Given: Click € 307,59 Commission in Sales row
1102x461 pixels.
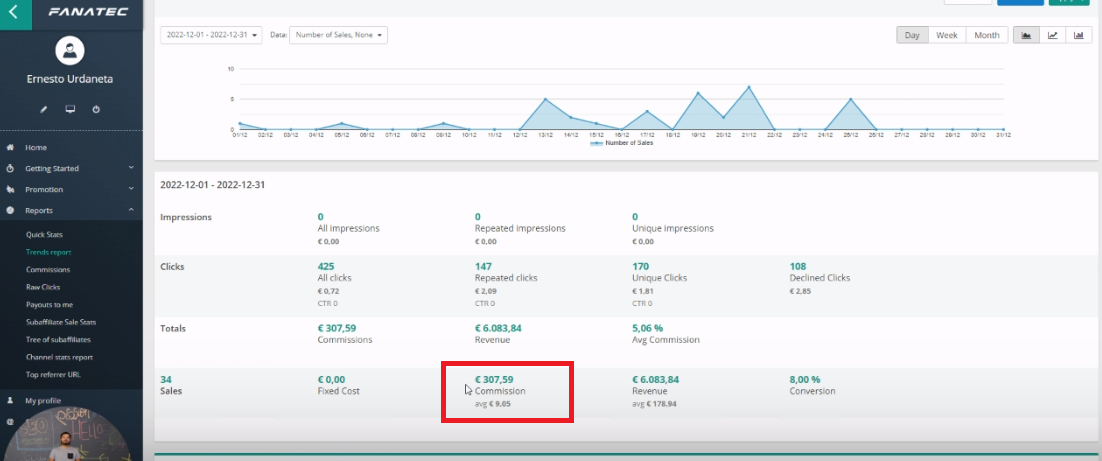Looking at the screenshot, I should [494, 379].
